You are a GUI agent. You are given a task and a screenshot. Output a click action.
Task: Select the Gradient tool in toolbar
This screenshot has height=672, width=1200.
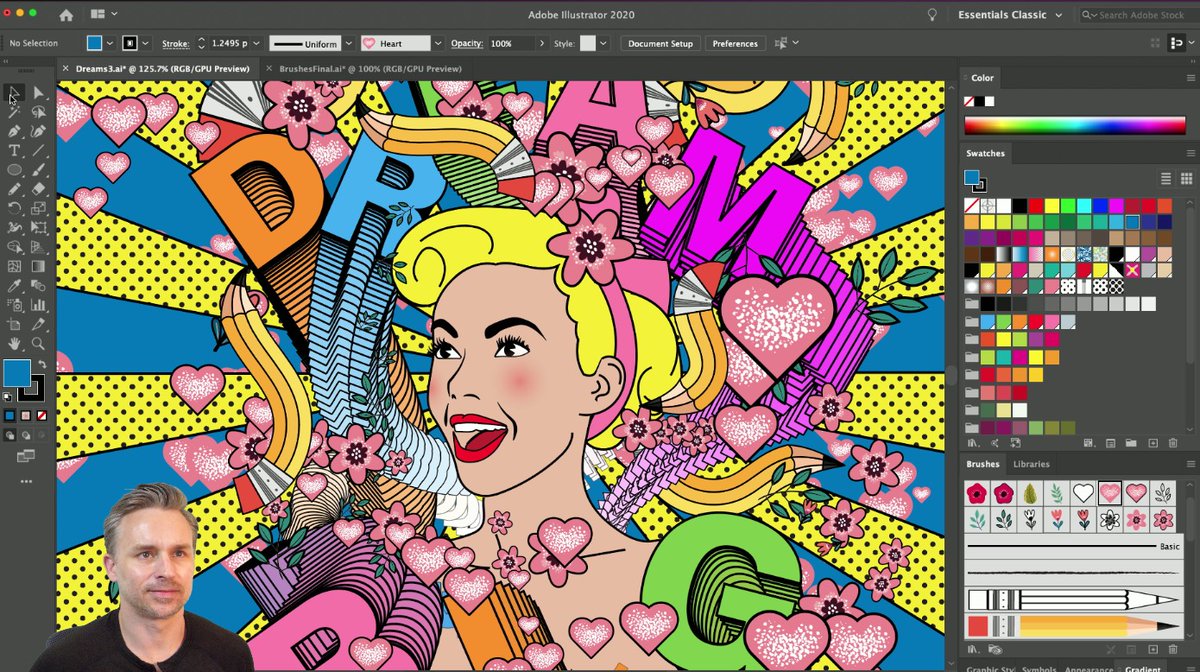coord(38,266)
